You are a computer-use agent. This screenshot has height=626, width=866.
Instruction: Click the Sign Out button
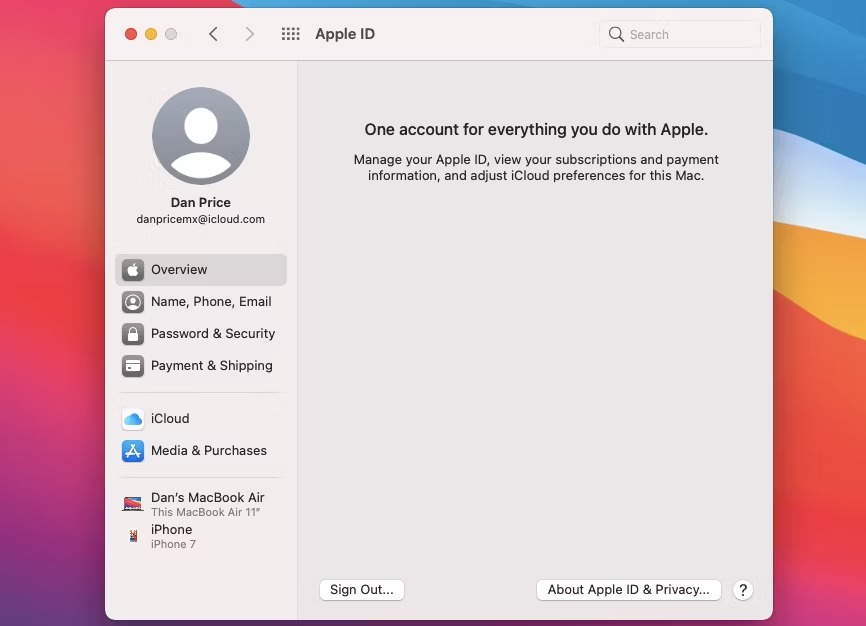pyautogui.click(x=361, y=590)
